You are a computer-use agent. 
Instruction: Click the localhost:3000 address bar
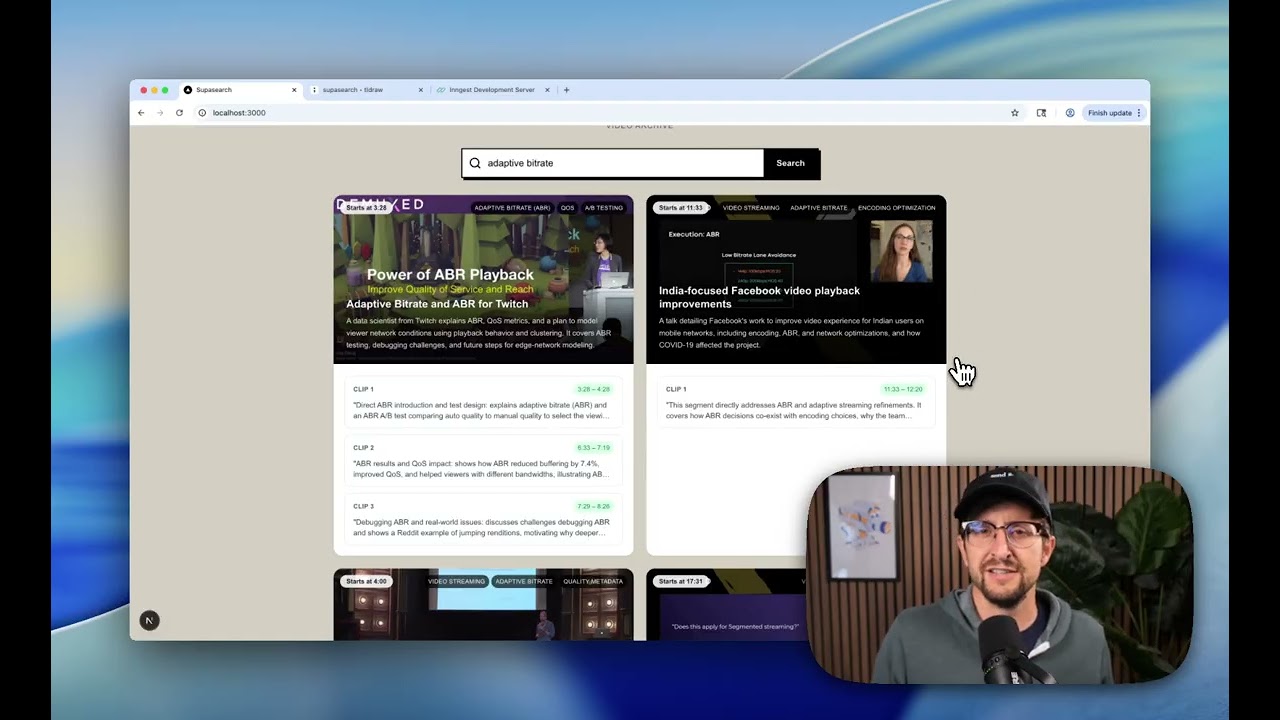tap(600, 113)
